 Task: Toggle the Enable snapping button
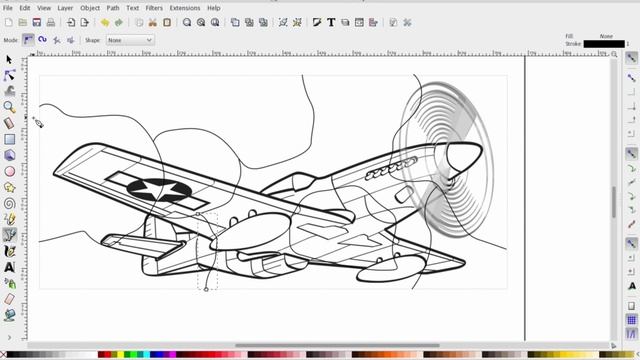(631, 58)
